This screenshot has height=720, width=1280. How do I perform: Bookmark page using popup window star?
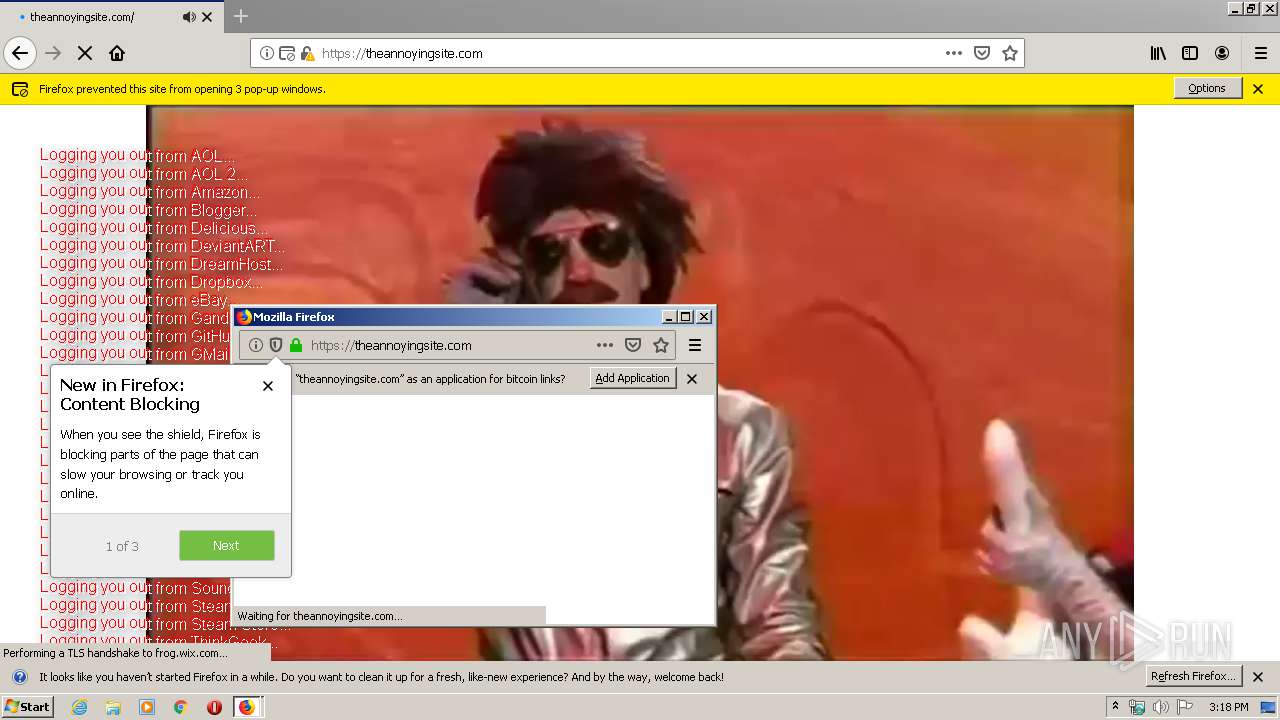(661, 345)
